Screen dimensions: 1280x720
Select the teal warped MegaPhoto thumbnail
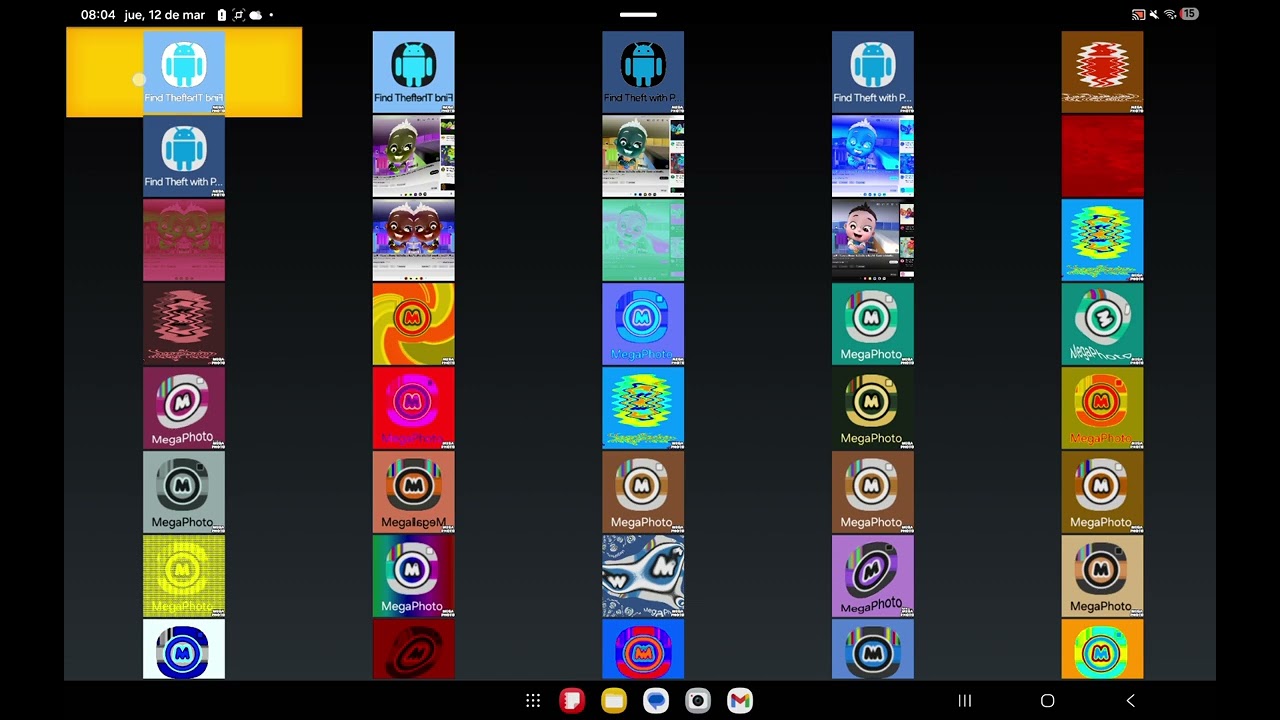coord(1102,324)
